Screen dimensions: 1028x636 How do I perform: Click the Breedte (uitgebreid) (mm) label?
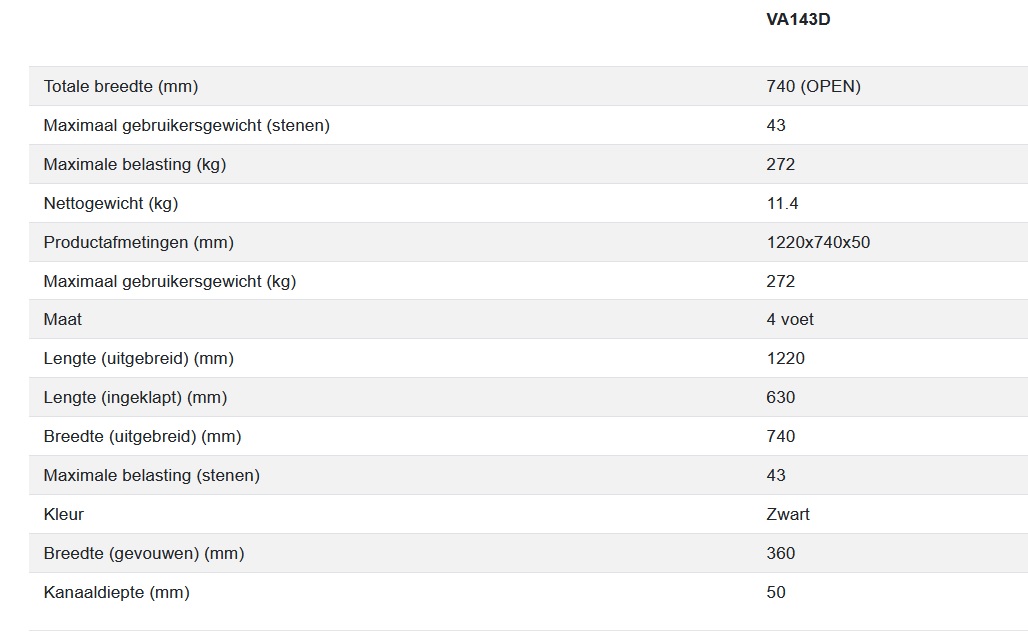point(142,436)
